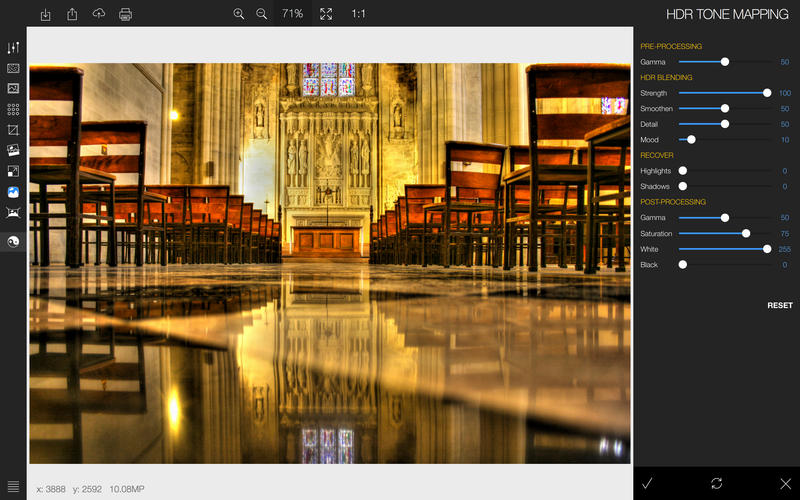Adjust the HDR Strength slider
800x500 pixels.
tap(767, 93)
